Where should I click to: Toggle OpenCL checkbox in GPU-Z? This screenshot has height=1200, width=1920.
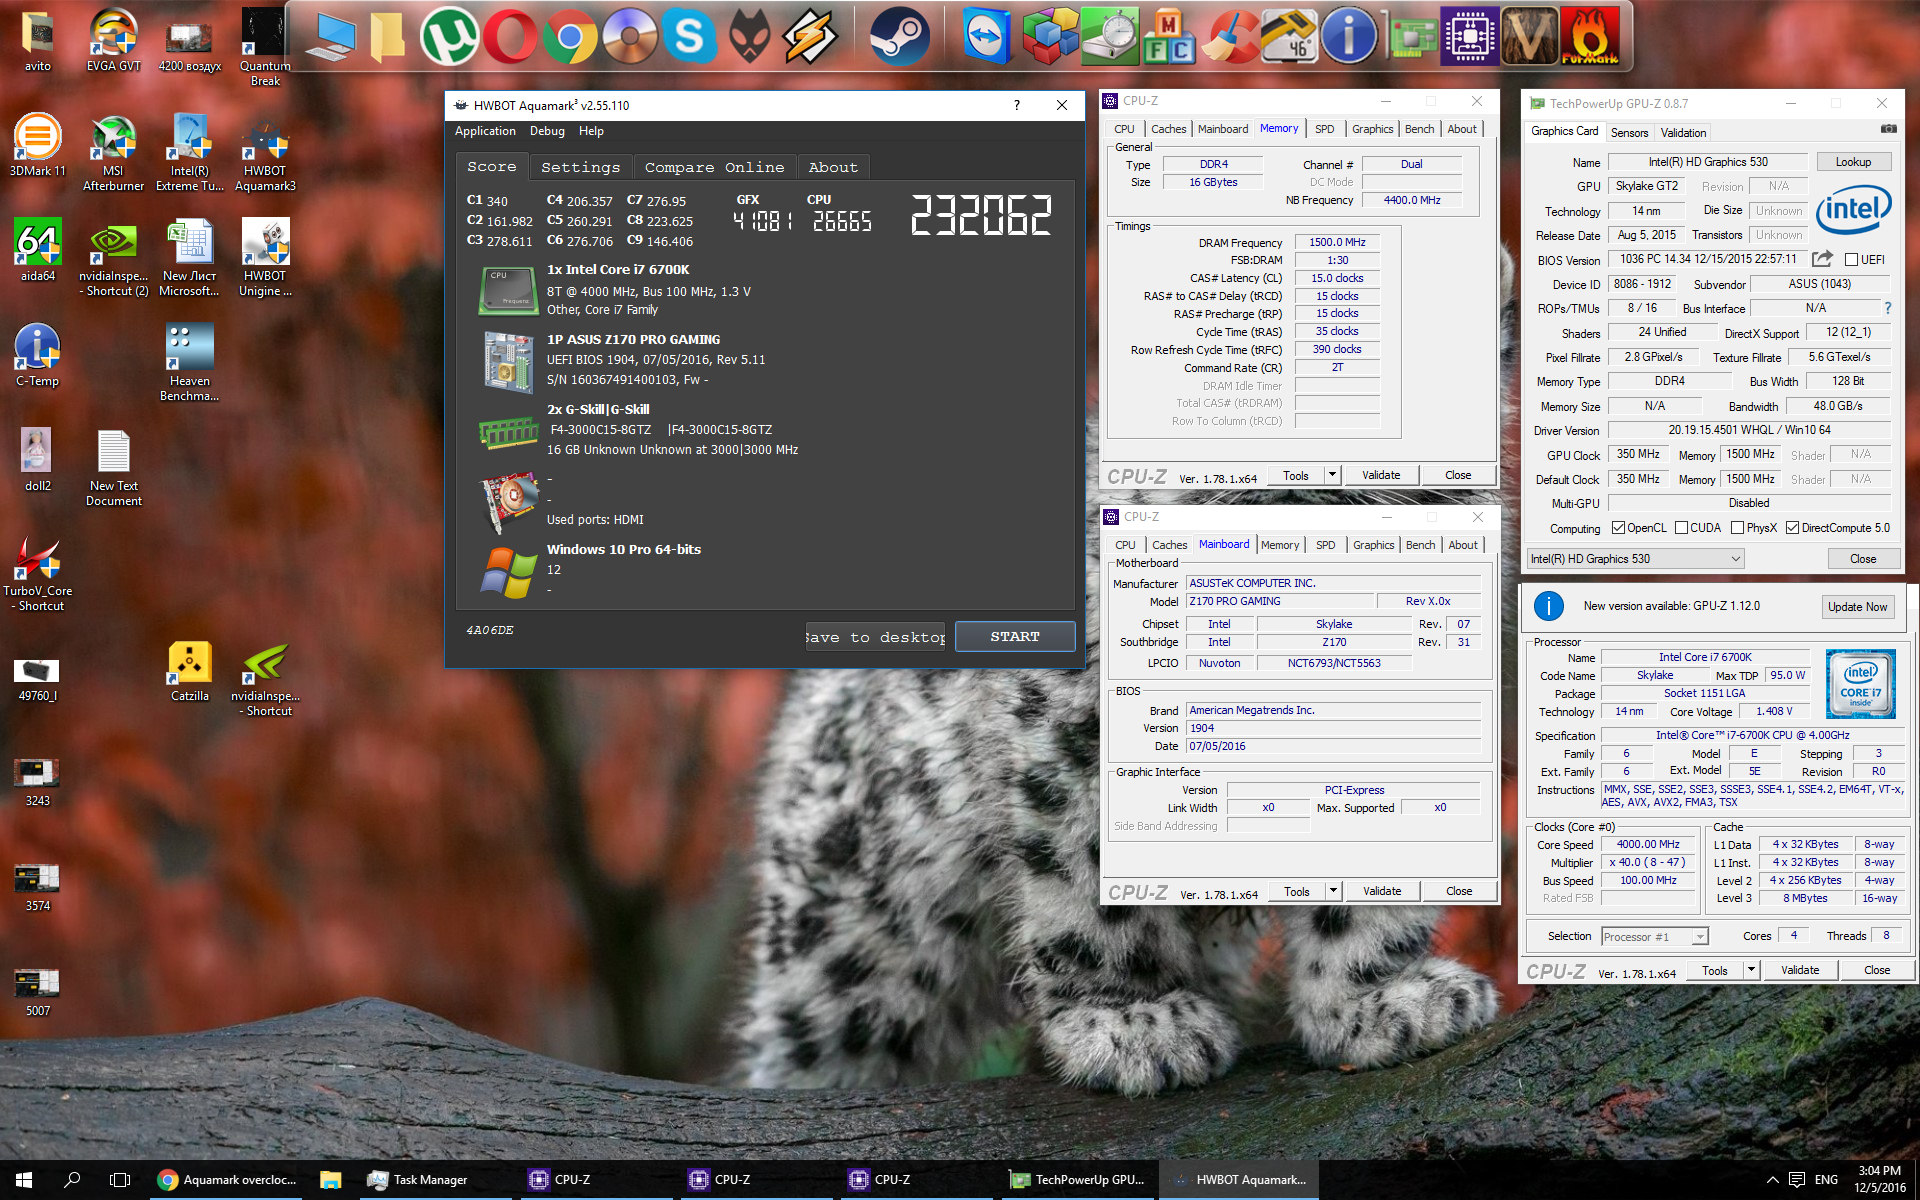[x=1618, y=528]
